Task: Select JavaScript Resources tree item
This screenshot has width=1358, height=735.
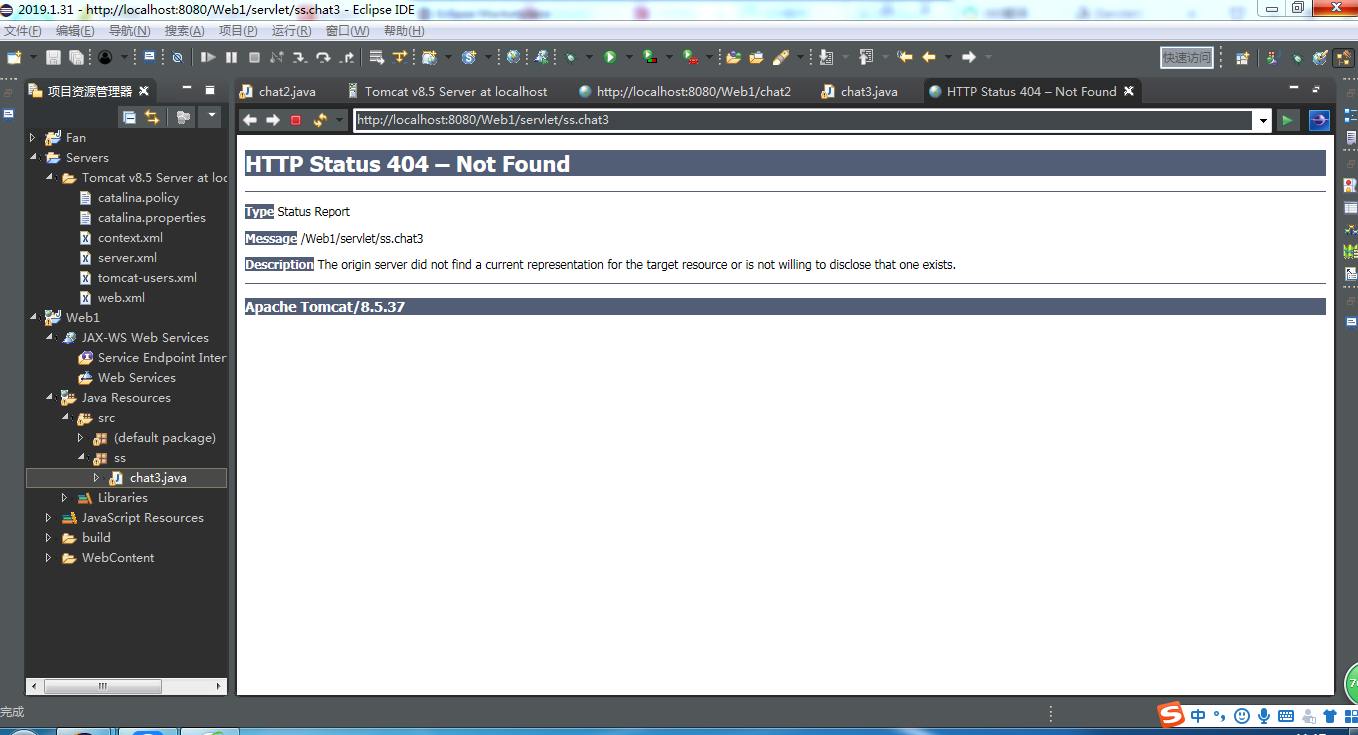Action: 133,518
